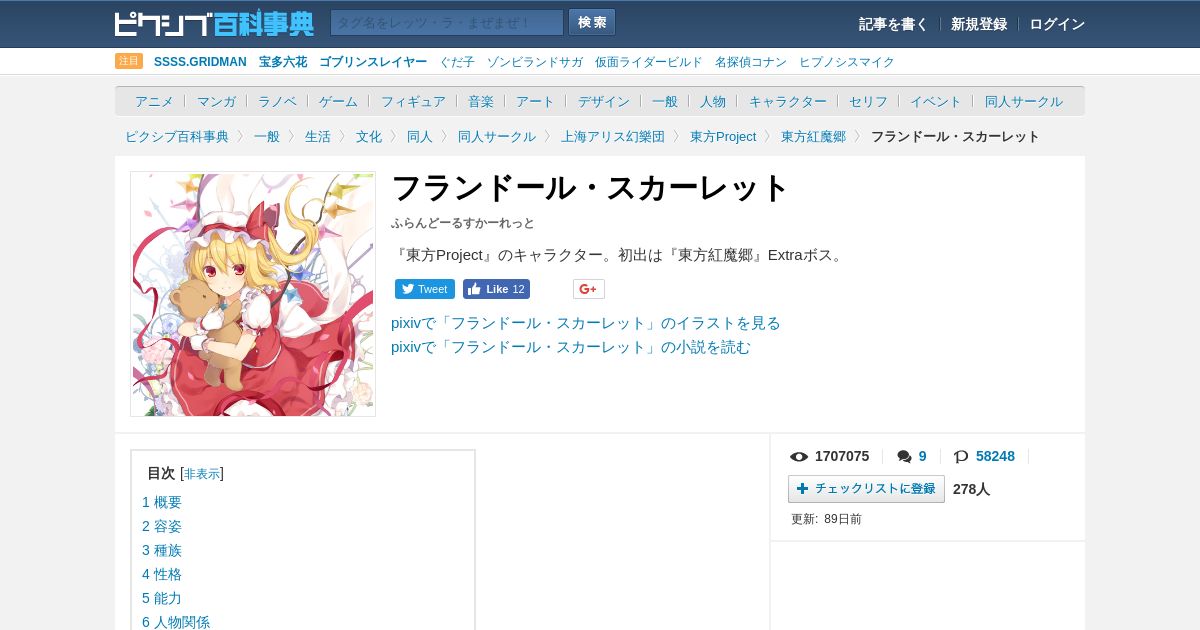The width and height of the screenshot is (1200, 630).
Task: Go to 一般 breadcrumb
Action: [267, 137]
